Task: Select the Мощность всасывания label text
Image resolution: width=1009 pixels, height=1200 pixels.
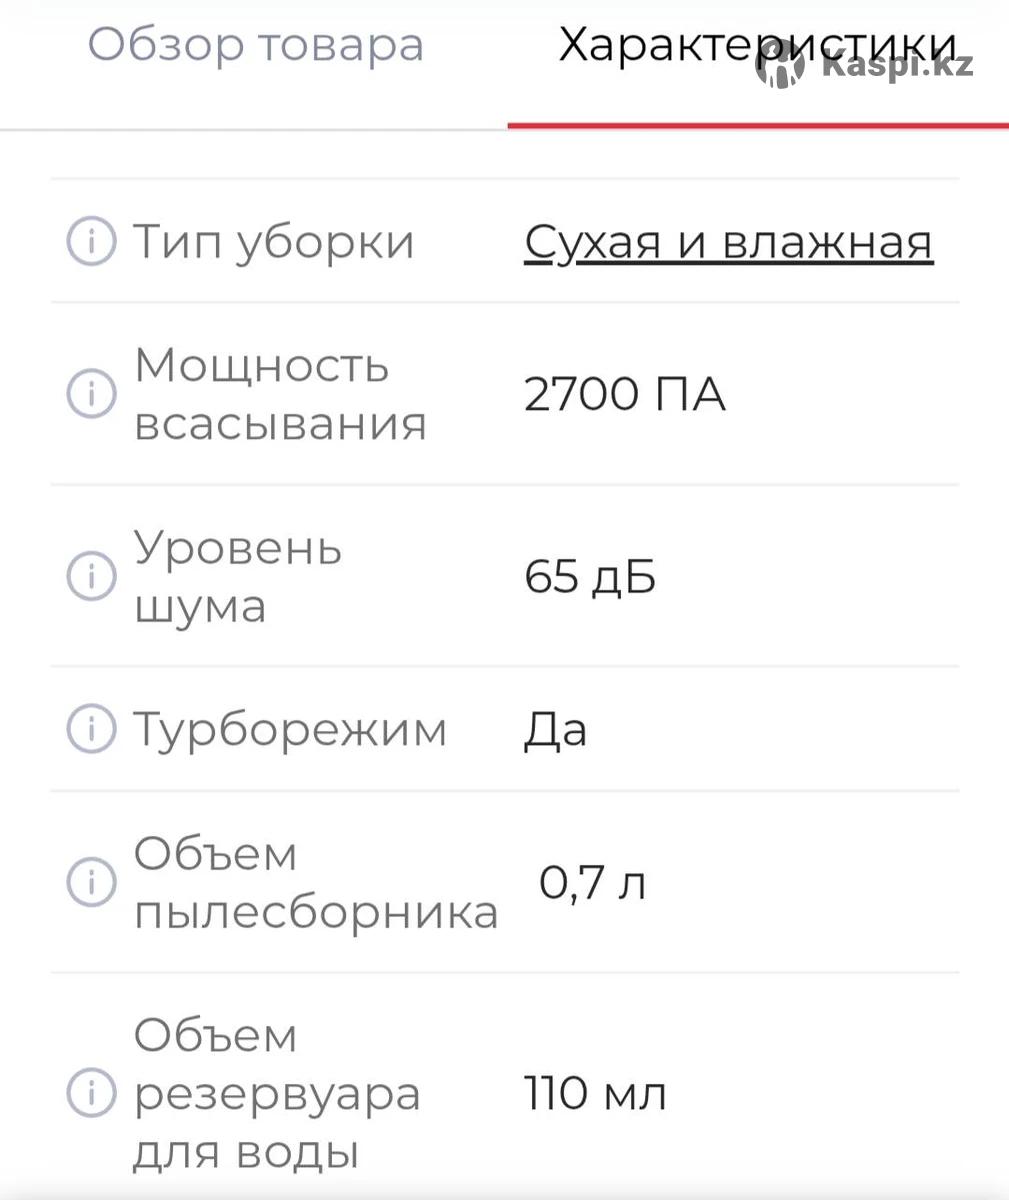Action: [x=280, y=394]
